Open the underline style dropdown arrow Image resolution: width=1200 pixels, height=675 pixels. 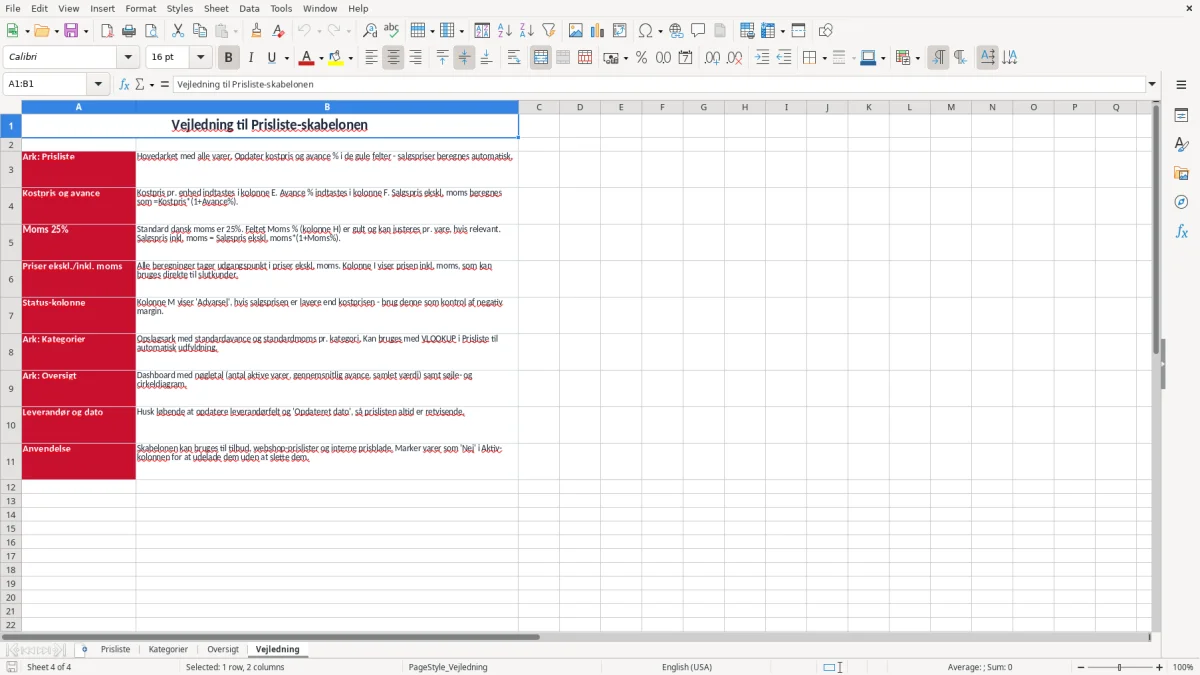[x=286, y=58]
